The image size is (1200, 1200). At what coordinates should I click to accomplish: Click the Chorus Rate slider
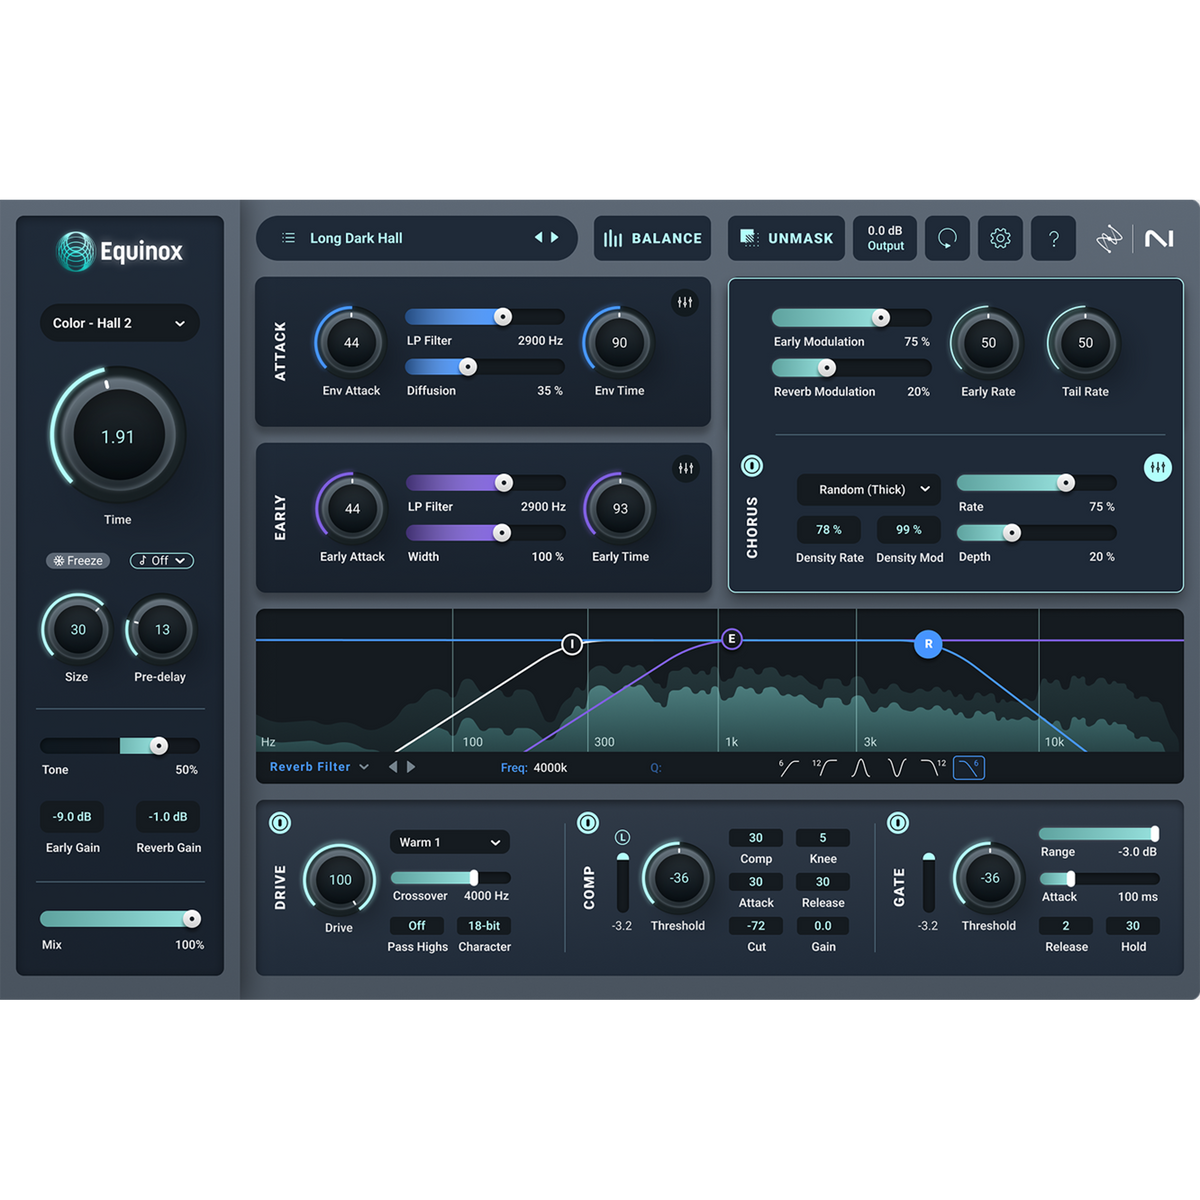click(1037, 483)
